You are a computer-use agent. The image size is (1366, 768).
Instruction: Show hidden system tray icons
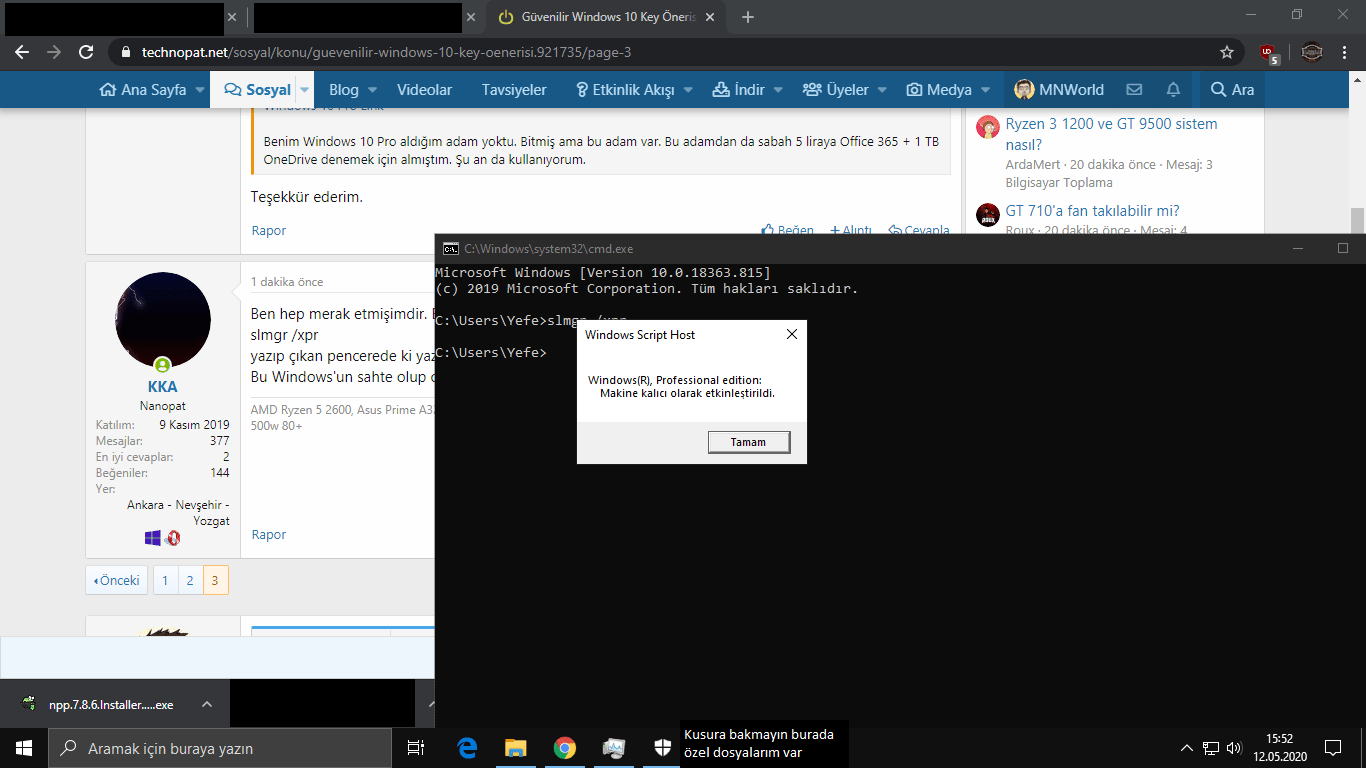(x=1187, y=747)
